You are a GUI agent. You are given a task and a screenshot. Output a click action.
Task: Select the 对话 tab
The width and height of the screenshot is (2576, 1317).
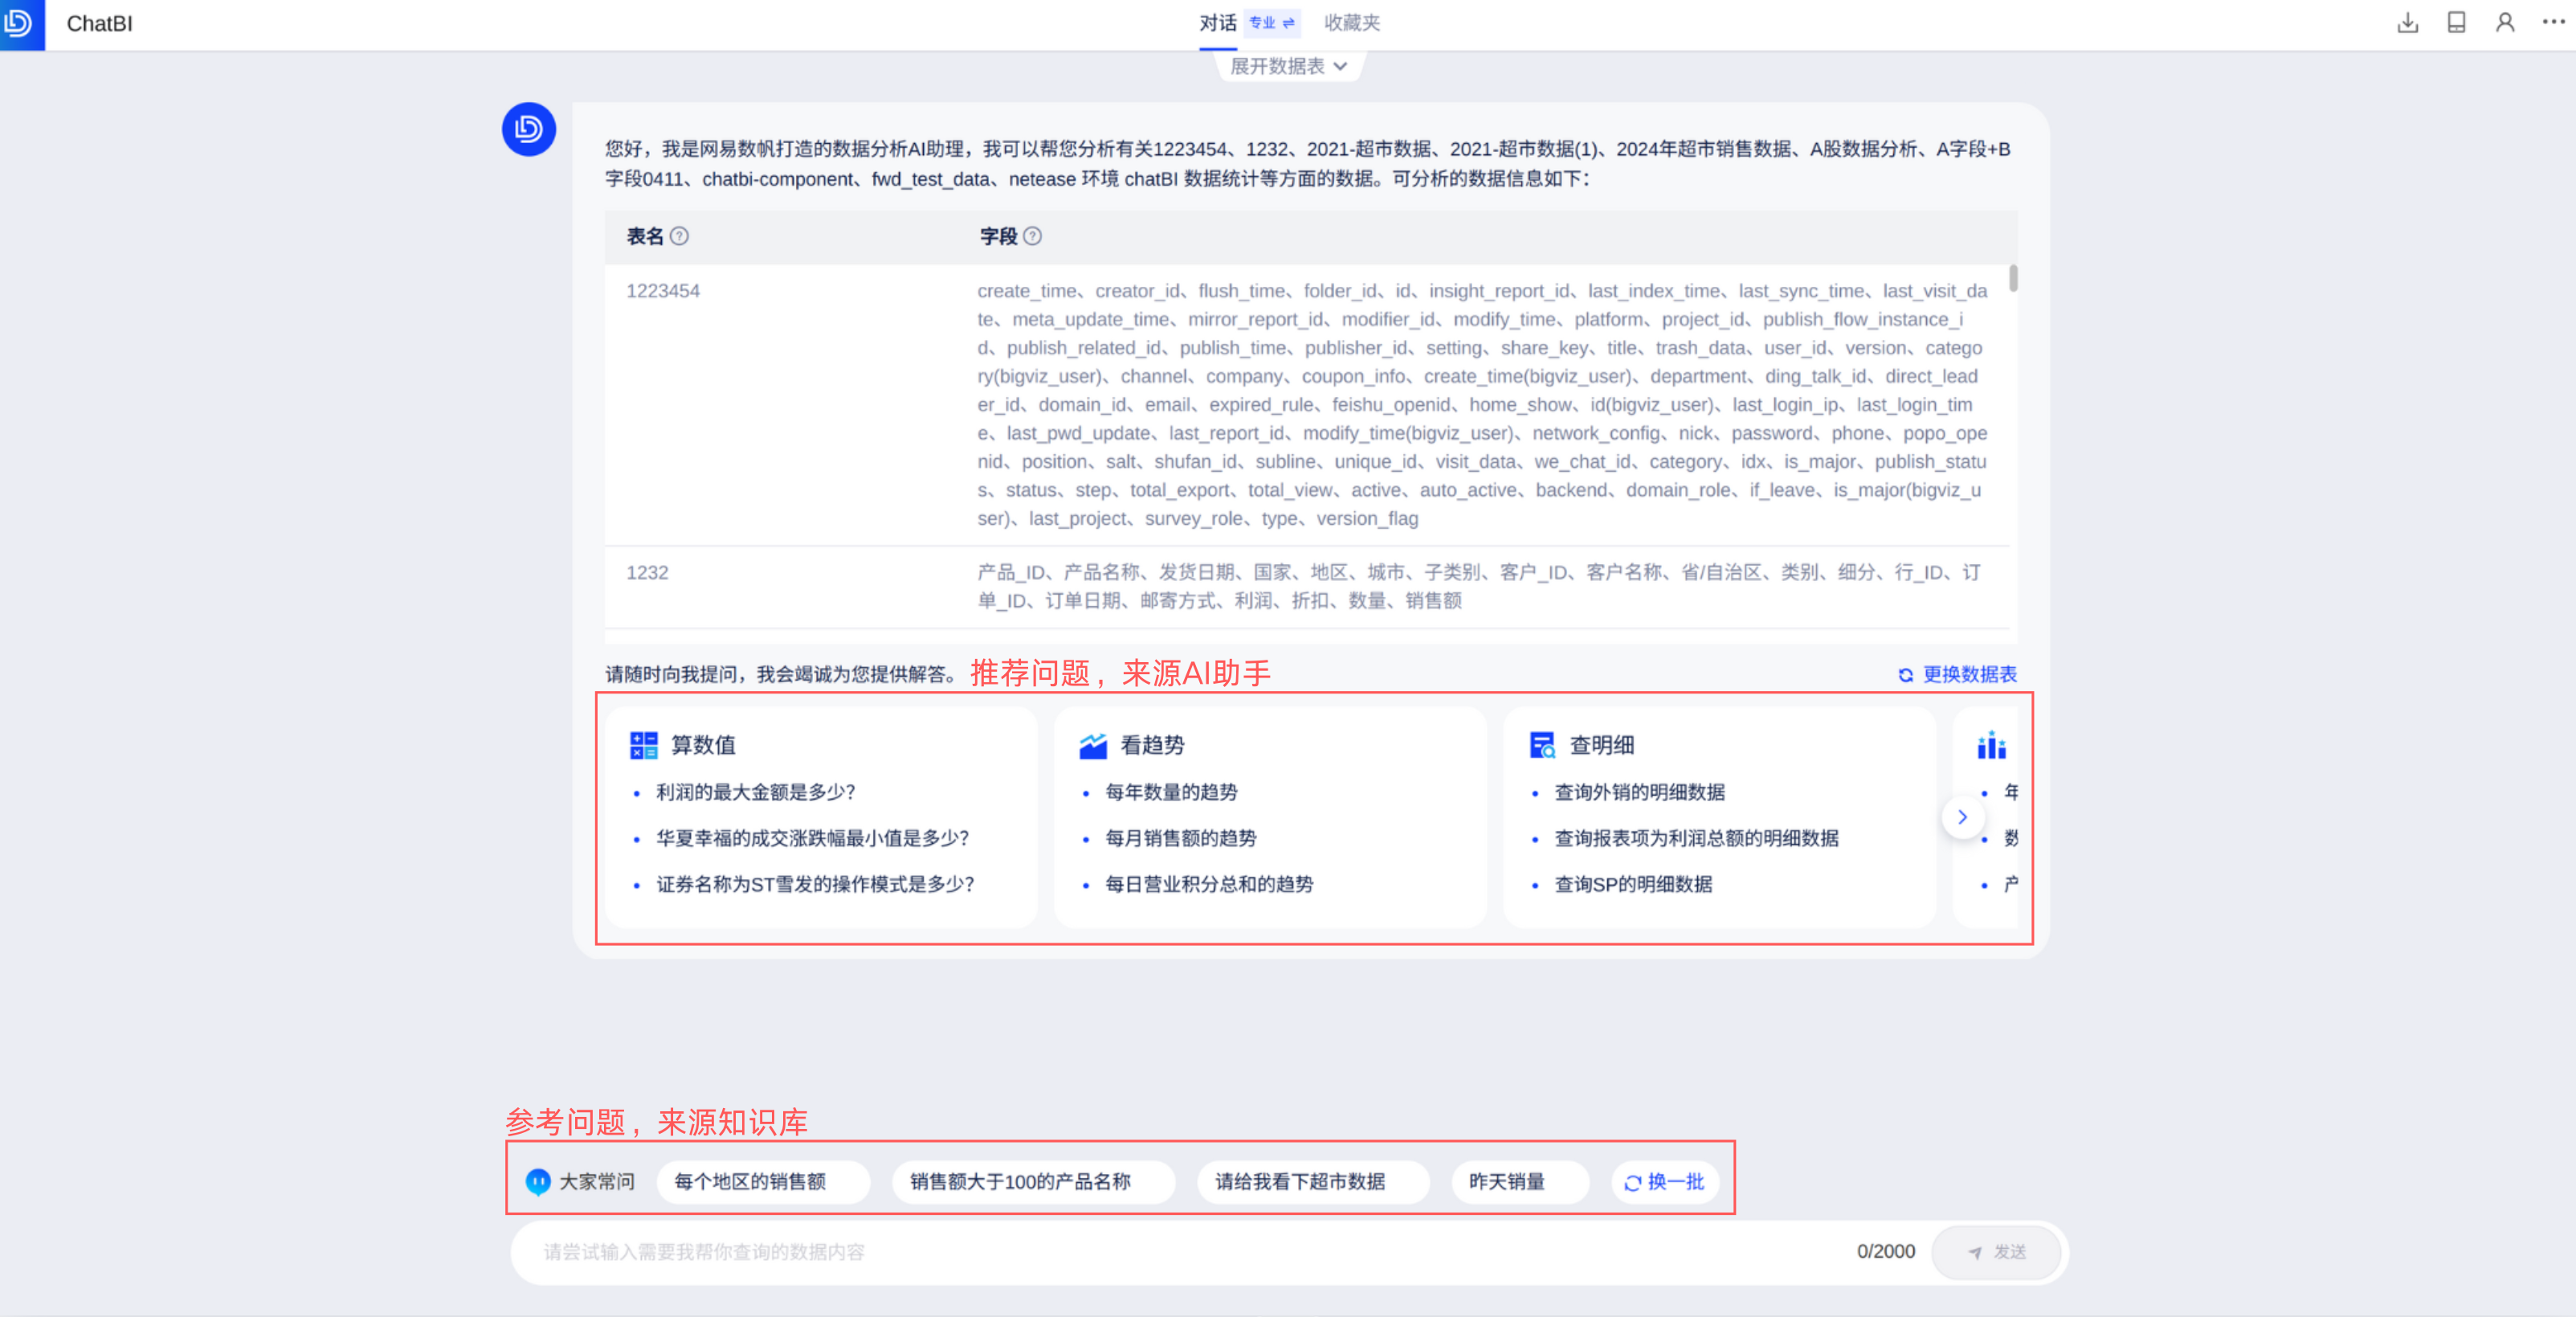click(x=1217, y=23)
